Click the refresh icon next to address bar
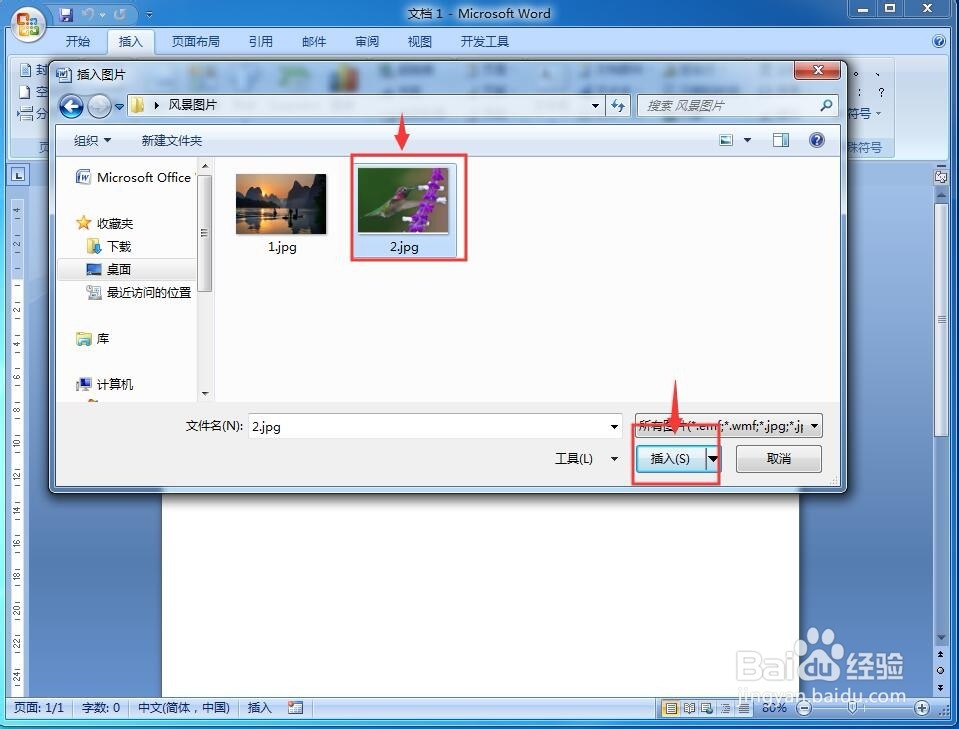Viewport: 959px width, 729px height. coord(618,106)
